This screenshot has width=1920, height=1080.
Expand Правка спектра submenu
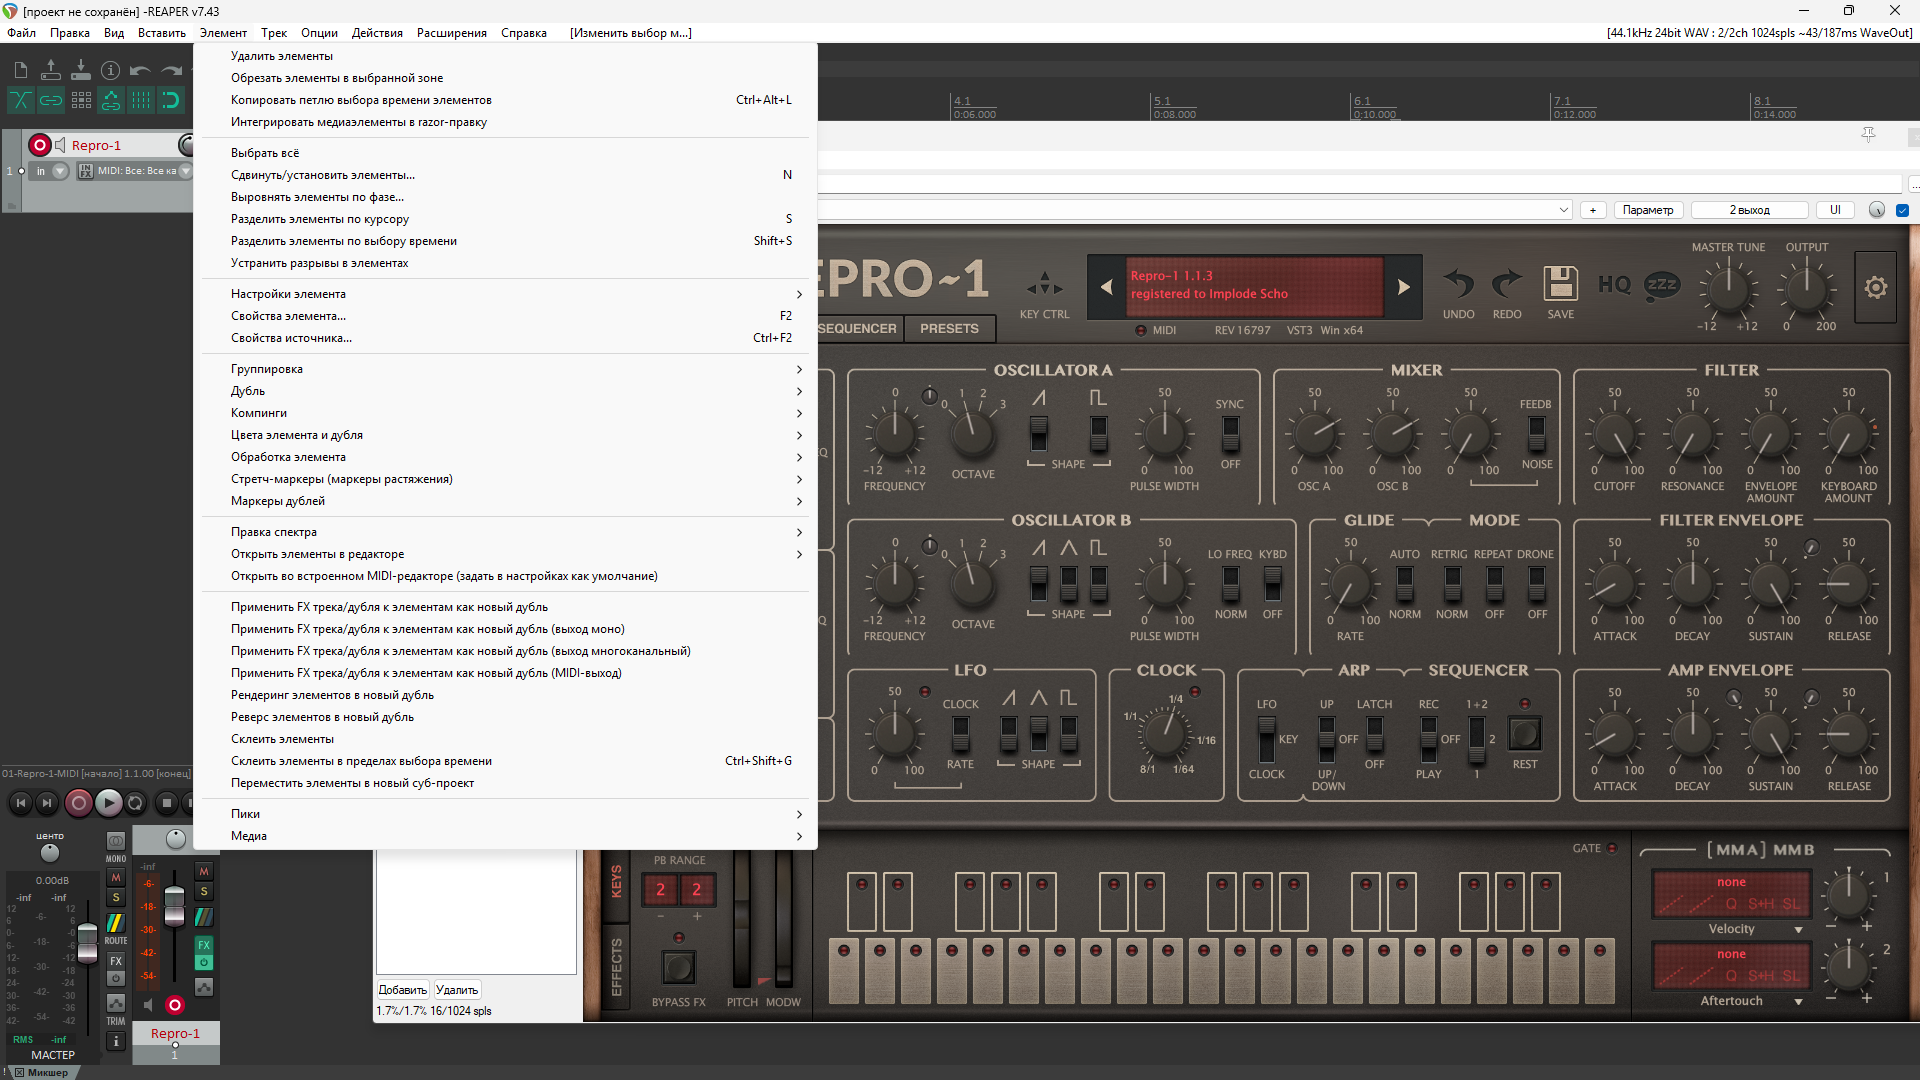click(x=505, y=532)
